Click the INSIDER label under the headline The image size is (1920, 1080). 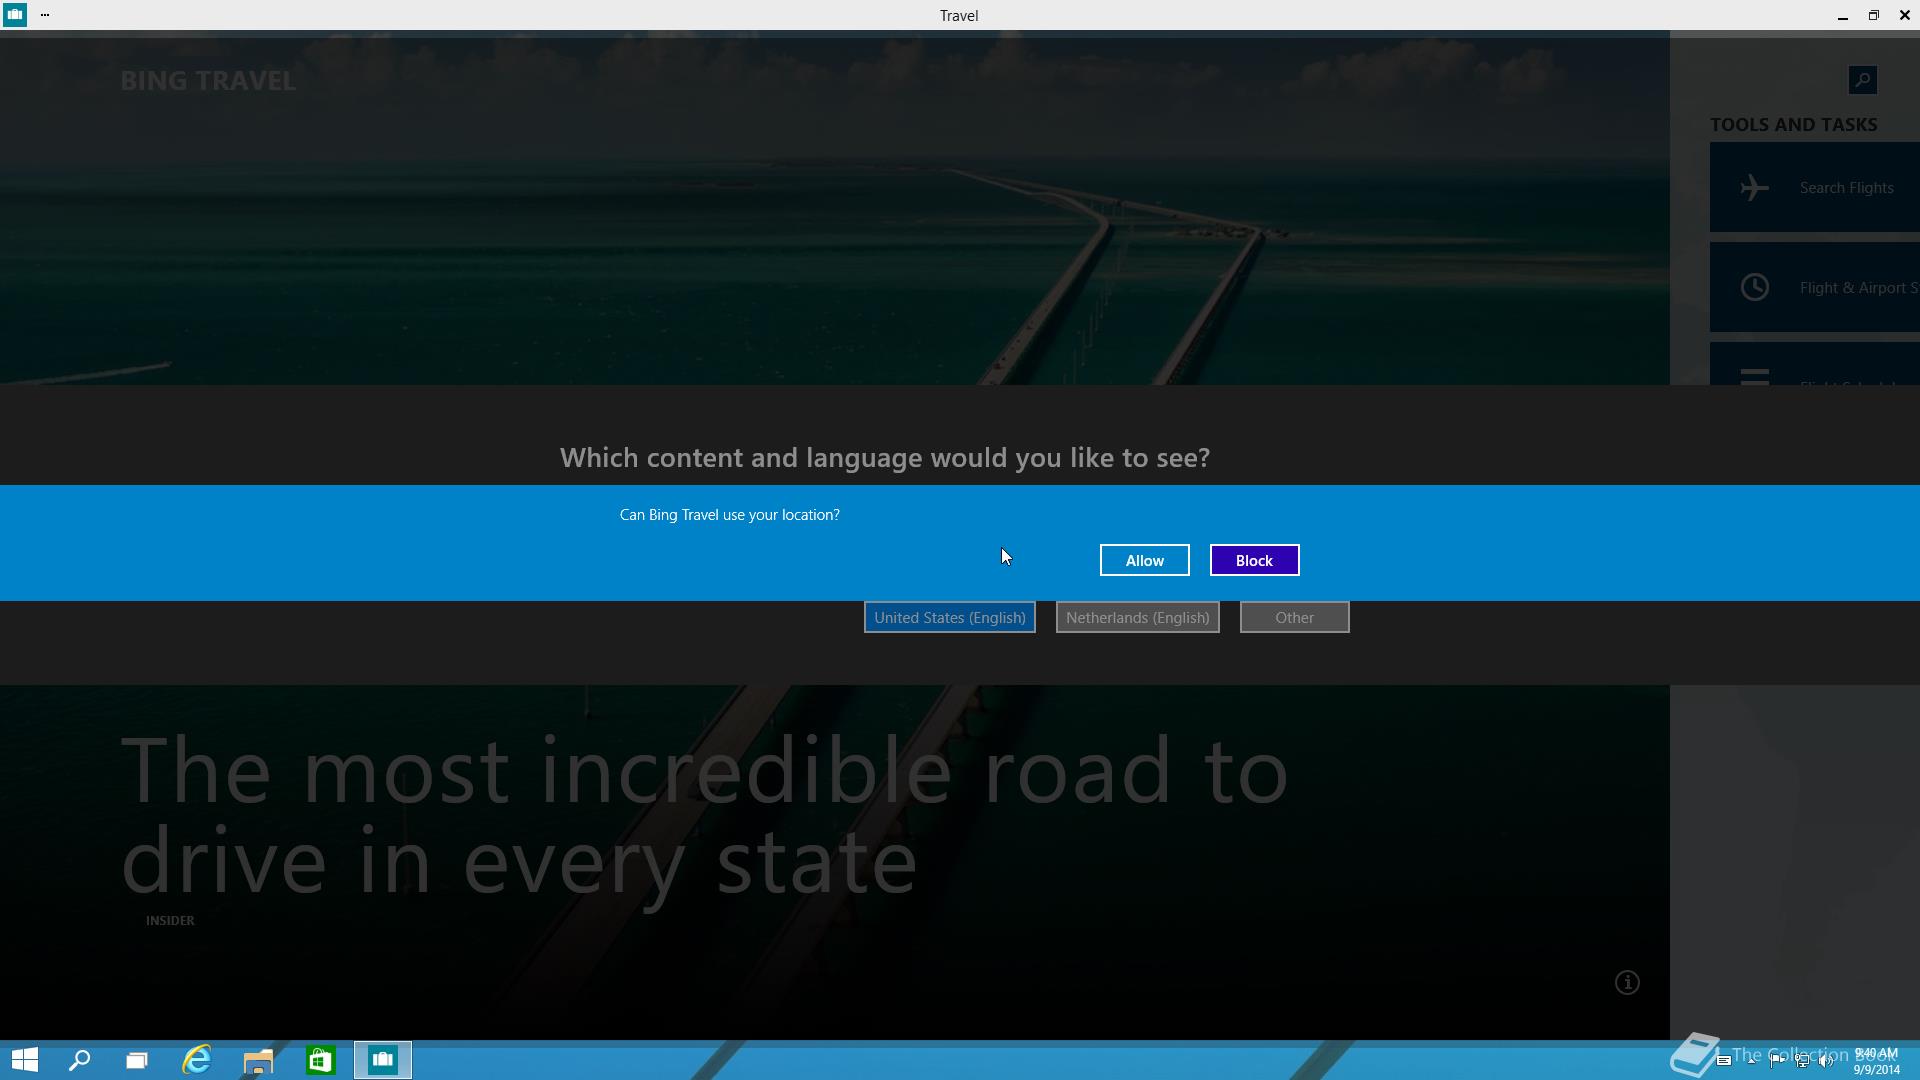pos(170,920)
